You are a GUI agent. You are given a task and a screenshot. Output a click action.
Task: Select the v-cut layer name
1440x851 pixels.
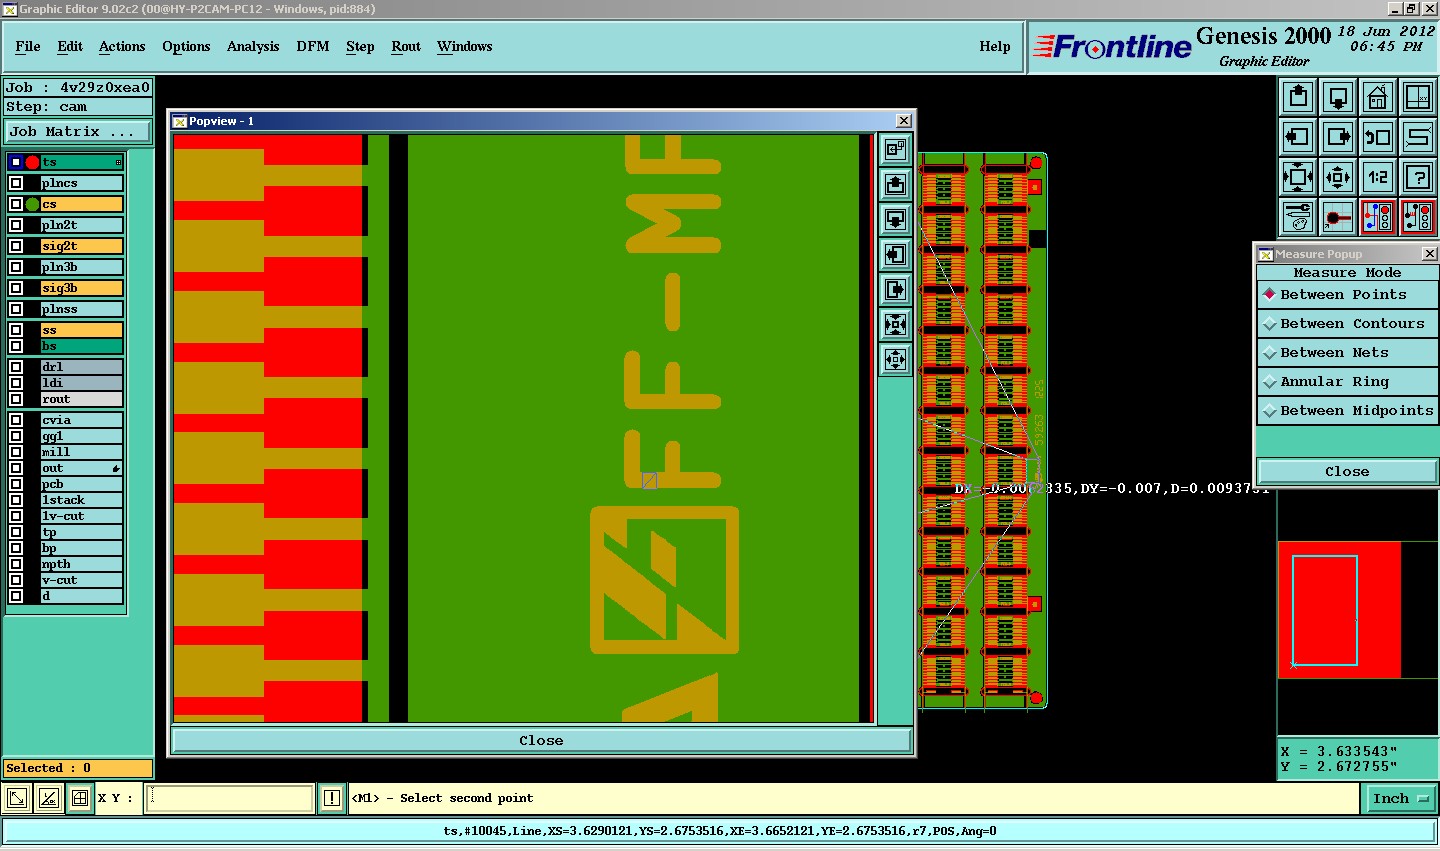tap(82, 580)
